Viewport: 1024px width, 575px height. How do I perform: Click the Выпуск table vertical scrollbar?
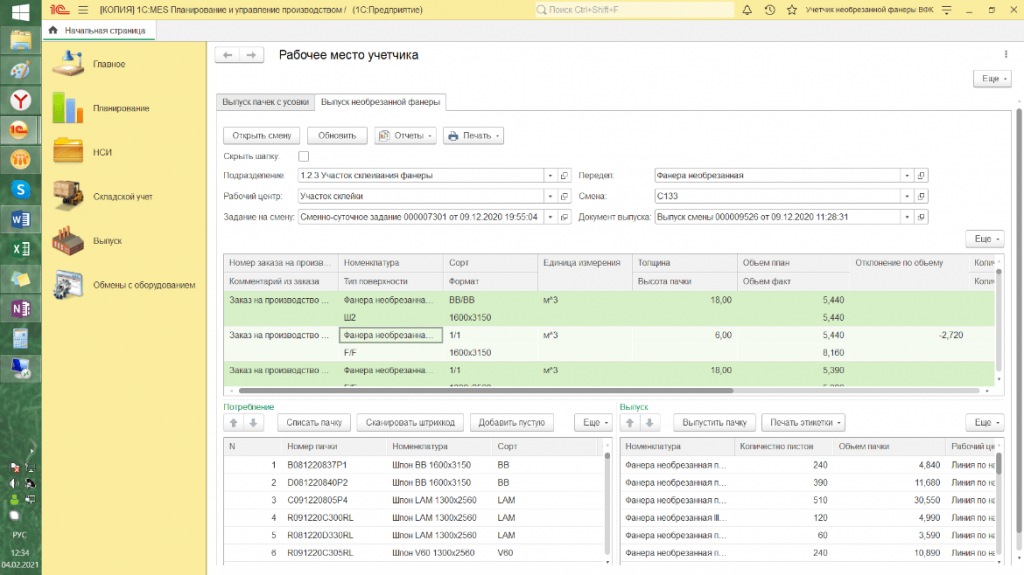point(999,463)
